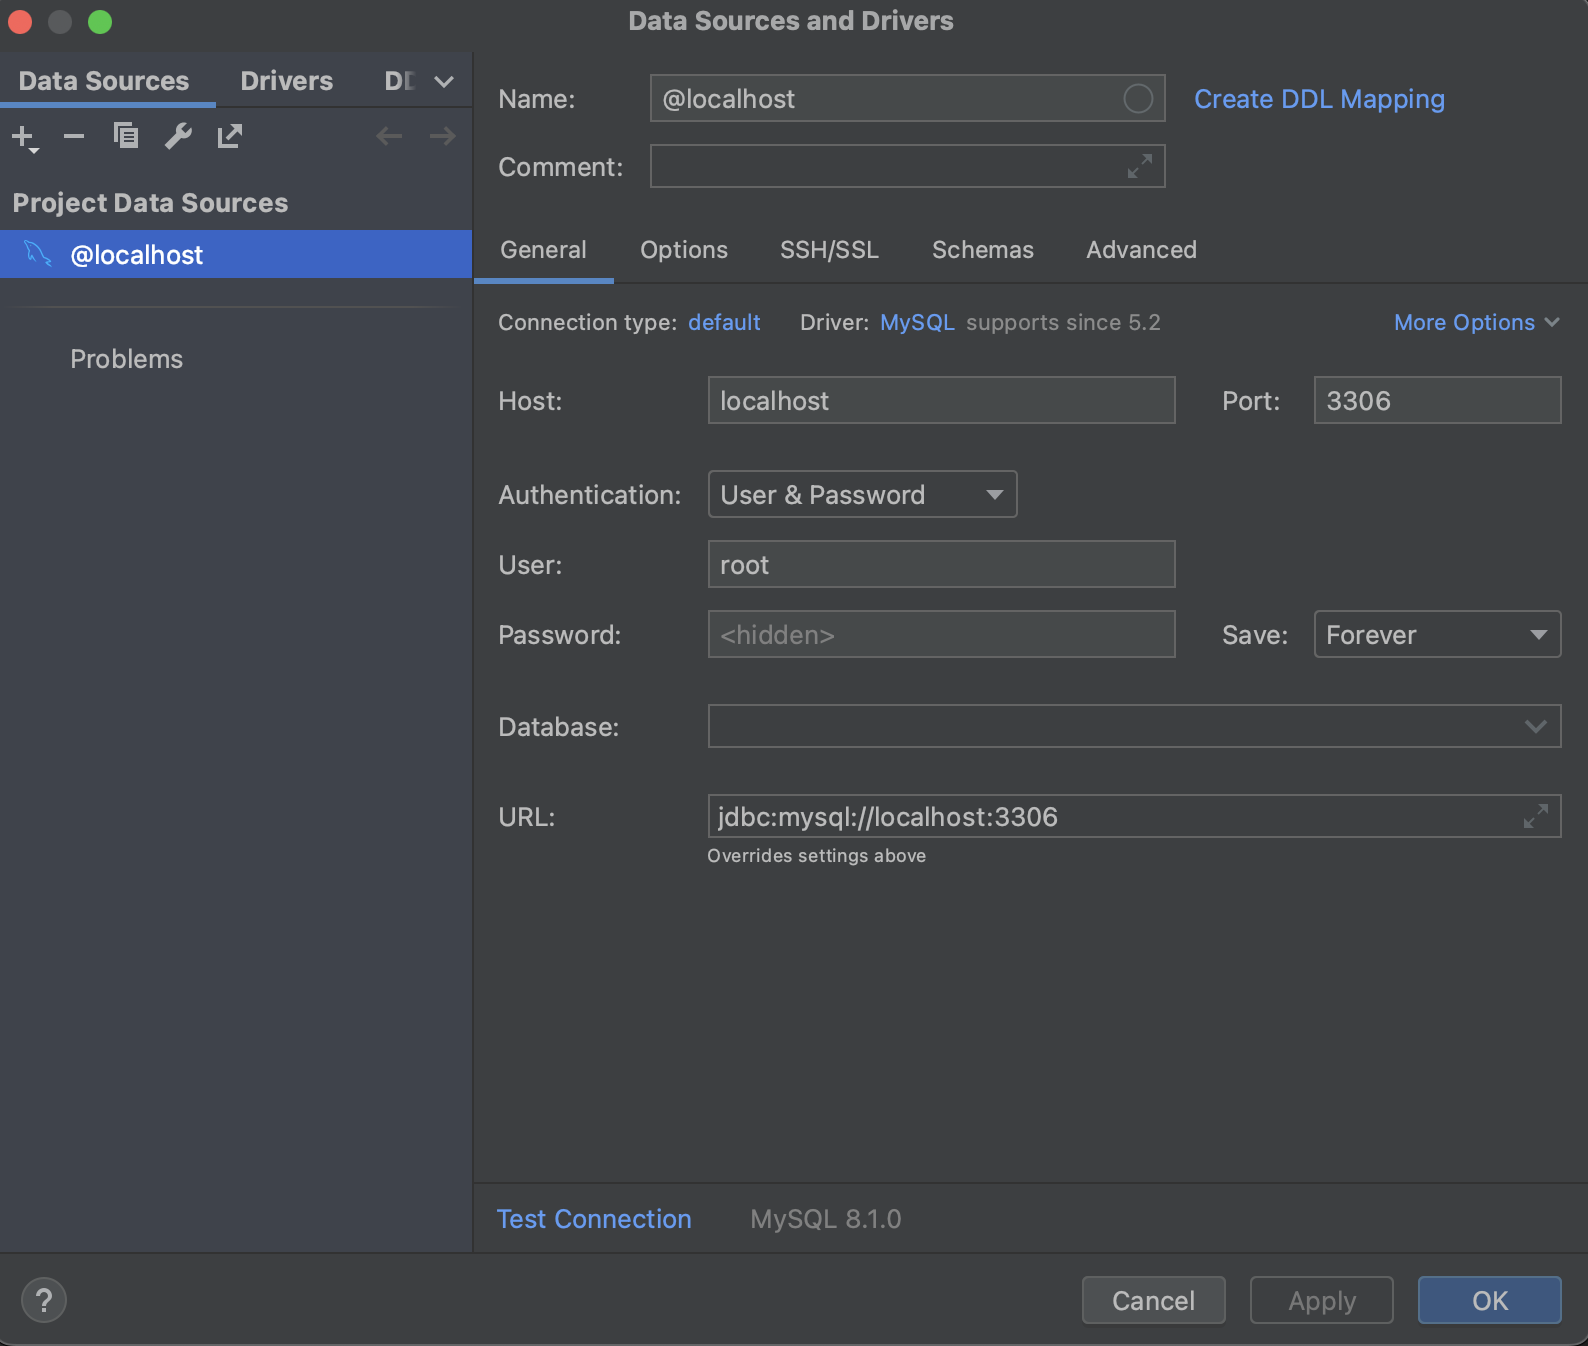Click the hidden Password field
The image size is (1588, 1346).
point(941,634)
